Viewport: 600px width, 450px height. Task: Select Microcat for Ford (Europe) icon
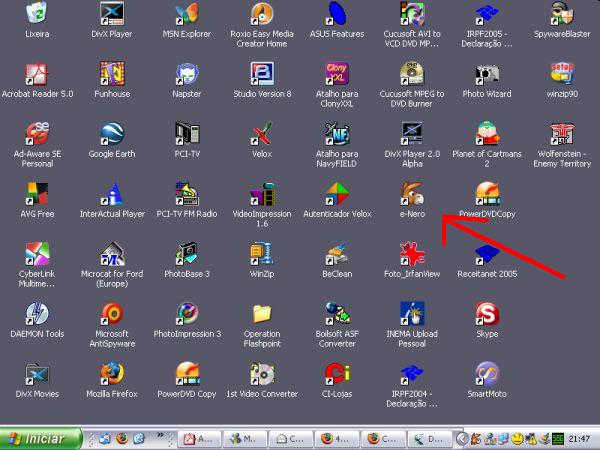(x=112, y=253)
